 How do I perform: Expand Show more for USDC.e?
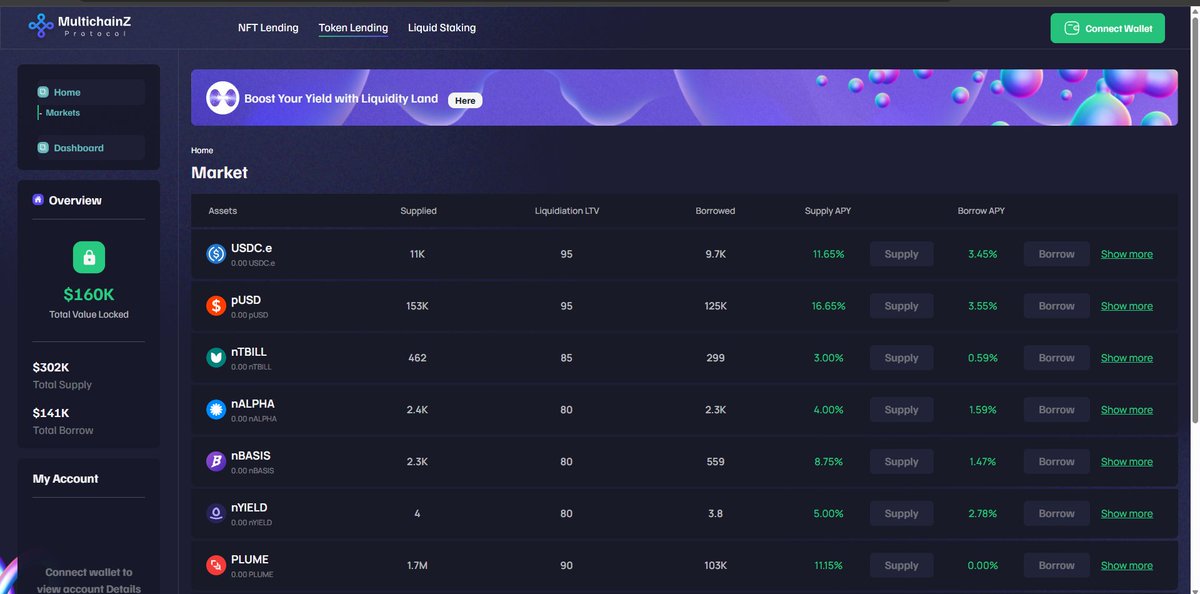point(1126,253)
